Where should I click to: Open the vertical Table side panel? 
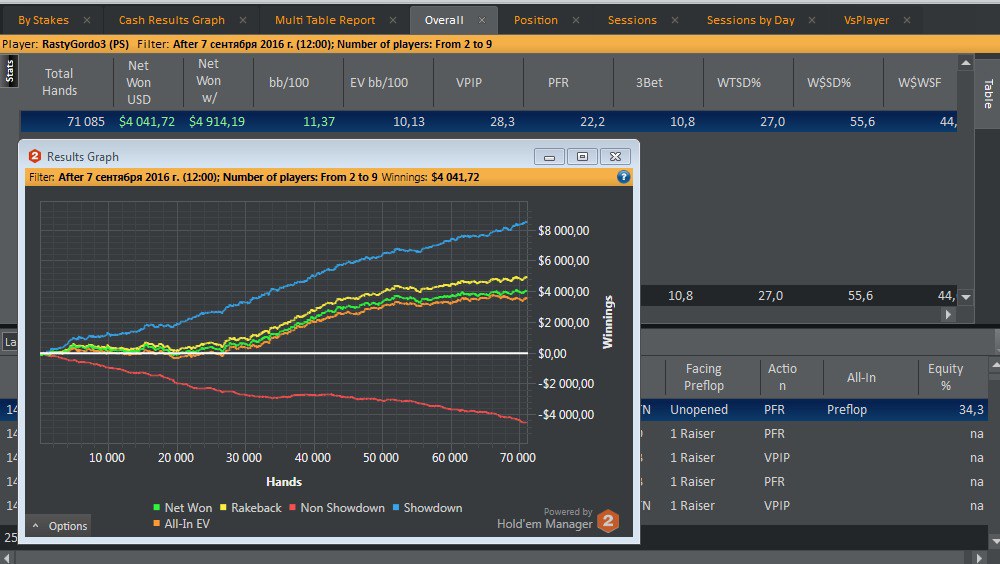[987, 94]
